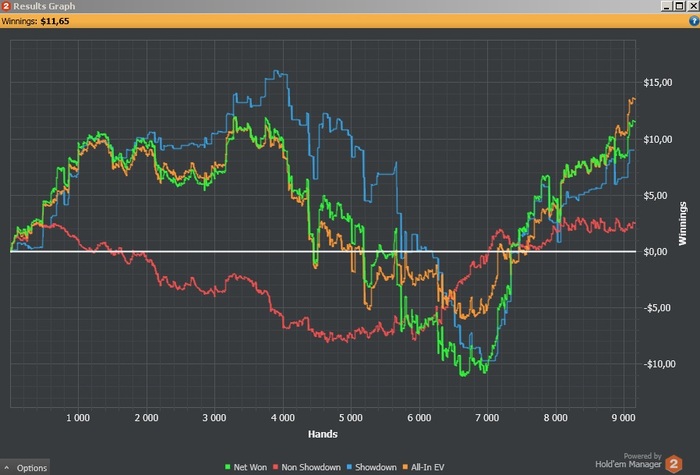
Task: Click the 3 000 hands axis label
Action: [x=214, y=418]
